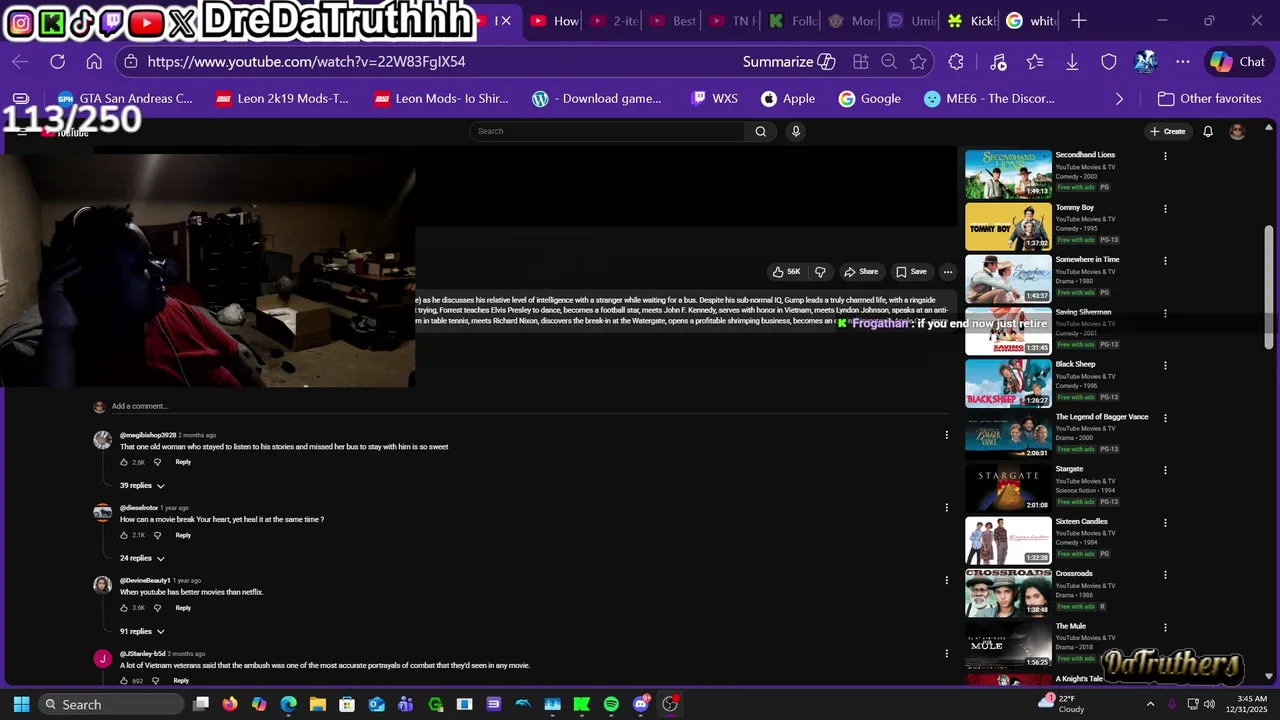Switch to the '2-ite' browser tab
This screenshot has height=720, width=1280.
pos(614,21)
